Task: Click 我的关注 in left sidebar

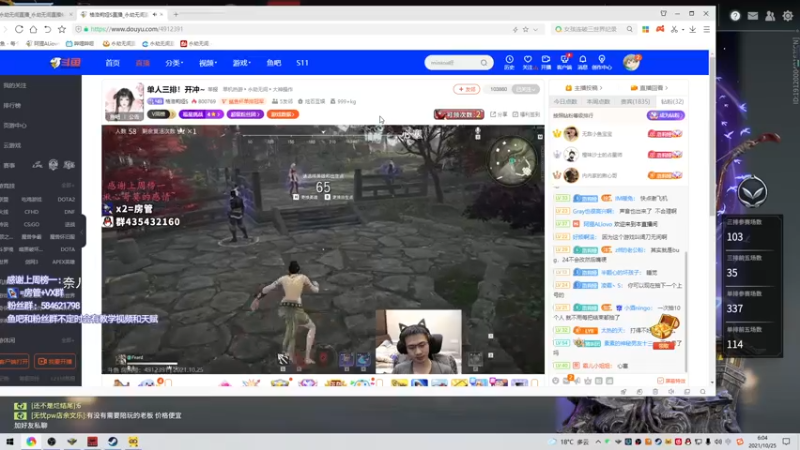Action: [15, 85]
